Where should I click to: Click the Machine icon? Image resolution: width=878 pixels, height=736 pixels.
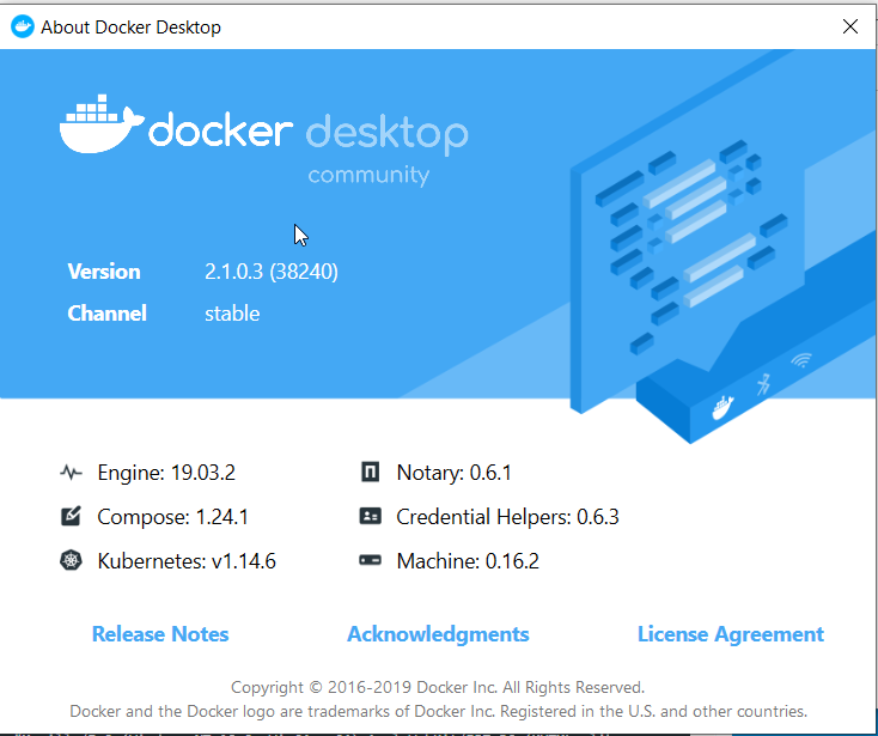[x=370, y=561]
